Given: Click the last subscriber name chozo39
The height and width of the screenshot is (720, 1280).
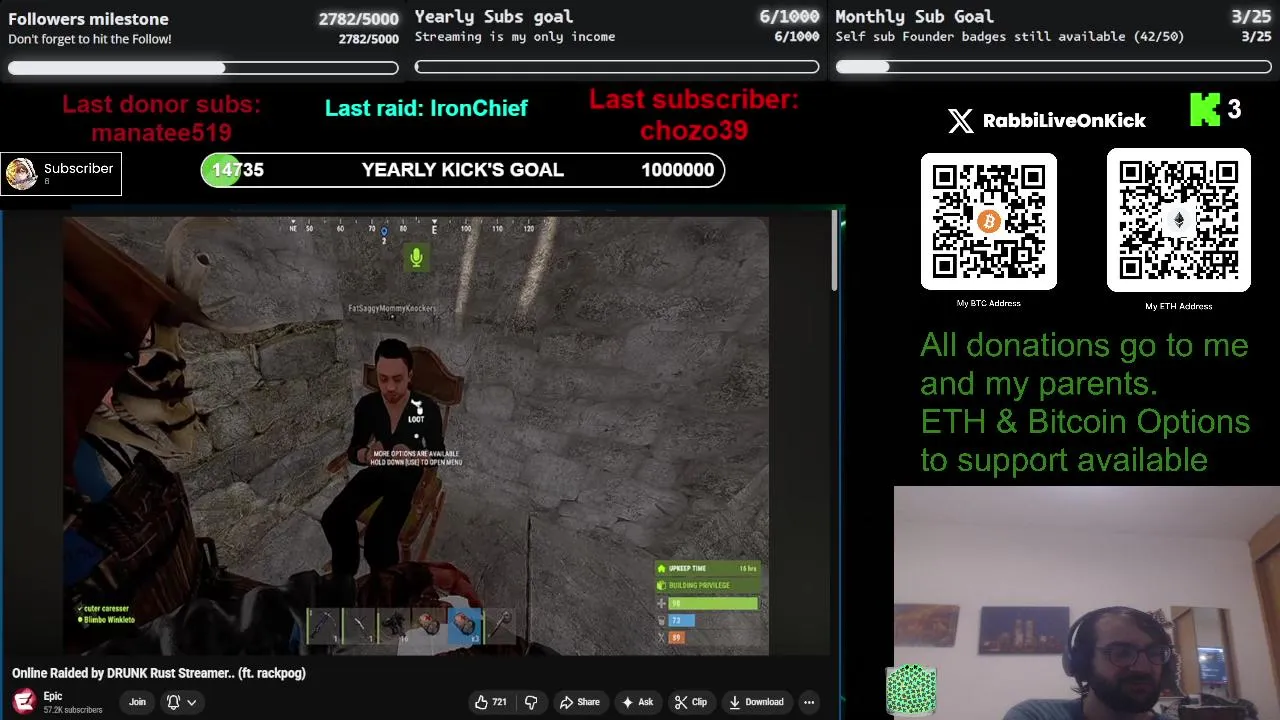Looking at the screenshot, I should coord(694,131).
